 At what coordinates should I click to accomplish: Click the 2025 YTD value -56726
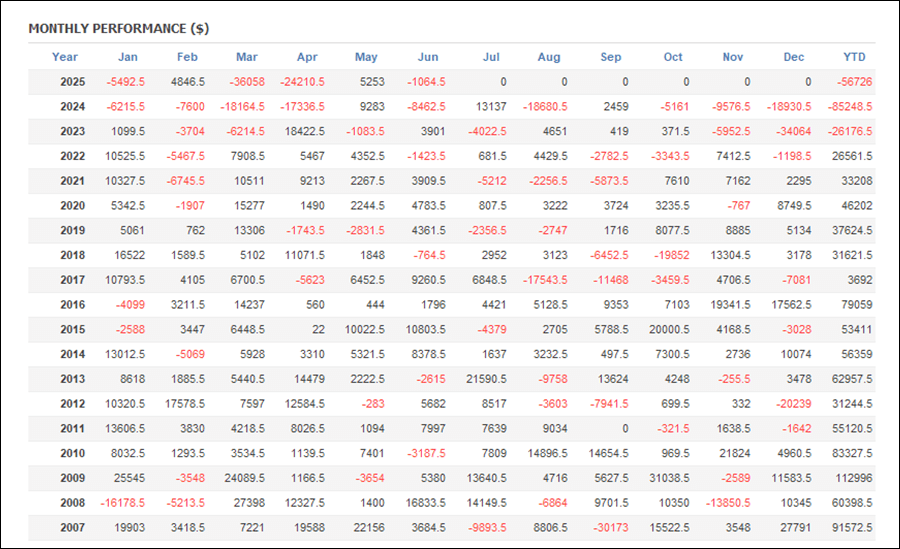[x=854, y=82]
